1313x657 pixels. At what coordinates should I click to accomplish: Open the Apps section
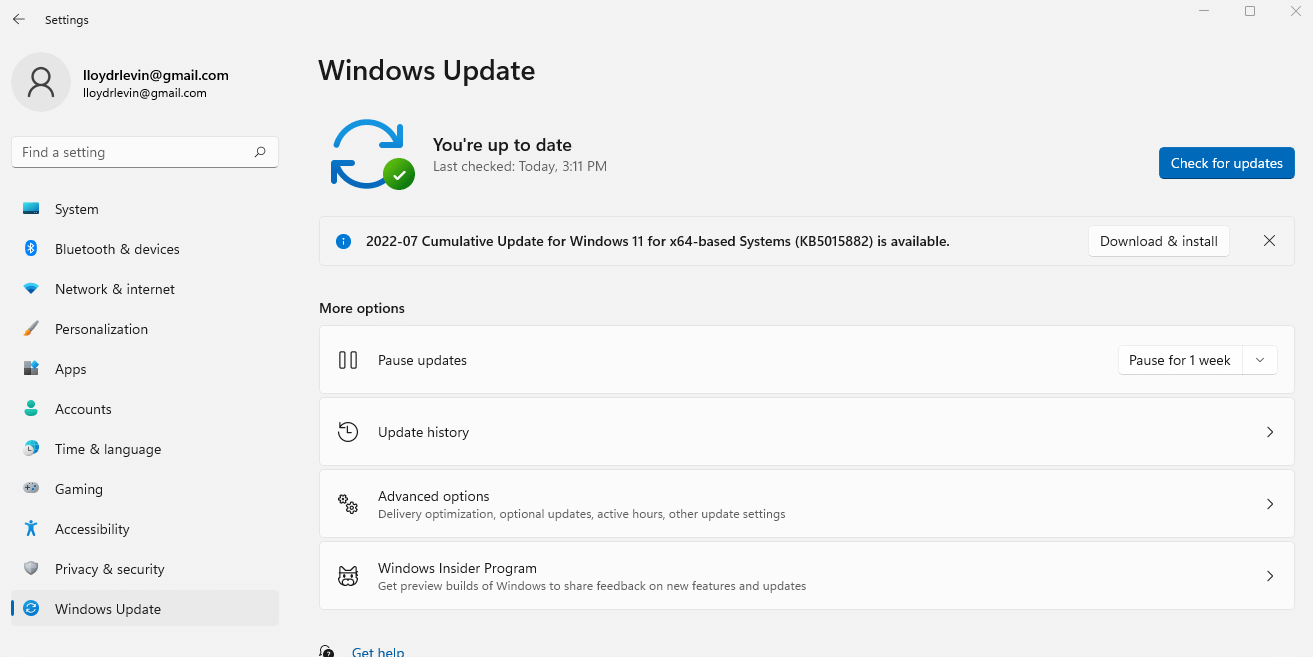click(70, 369)
